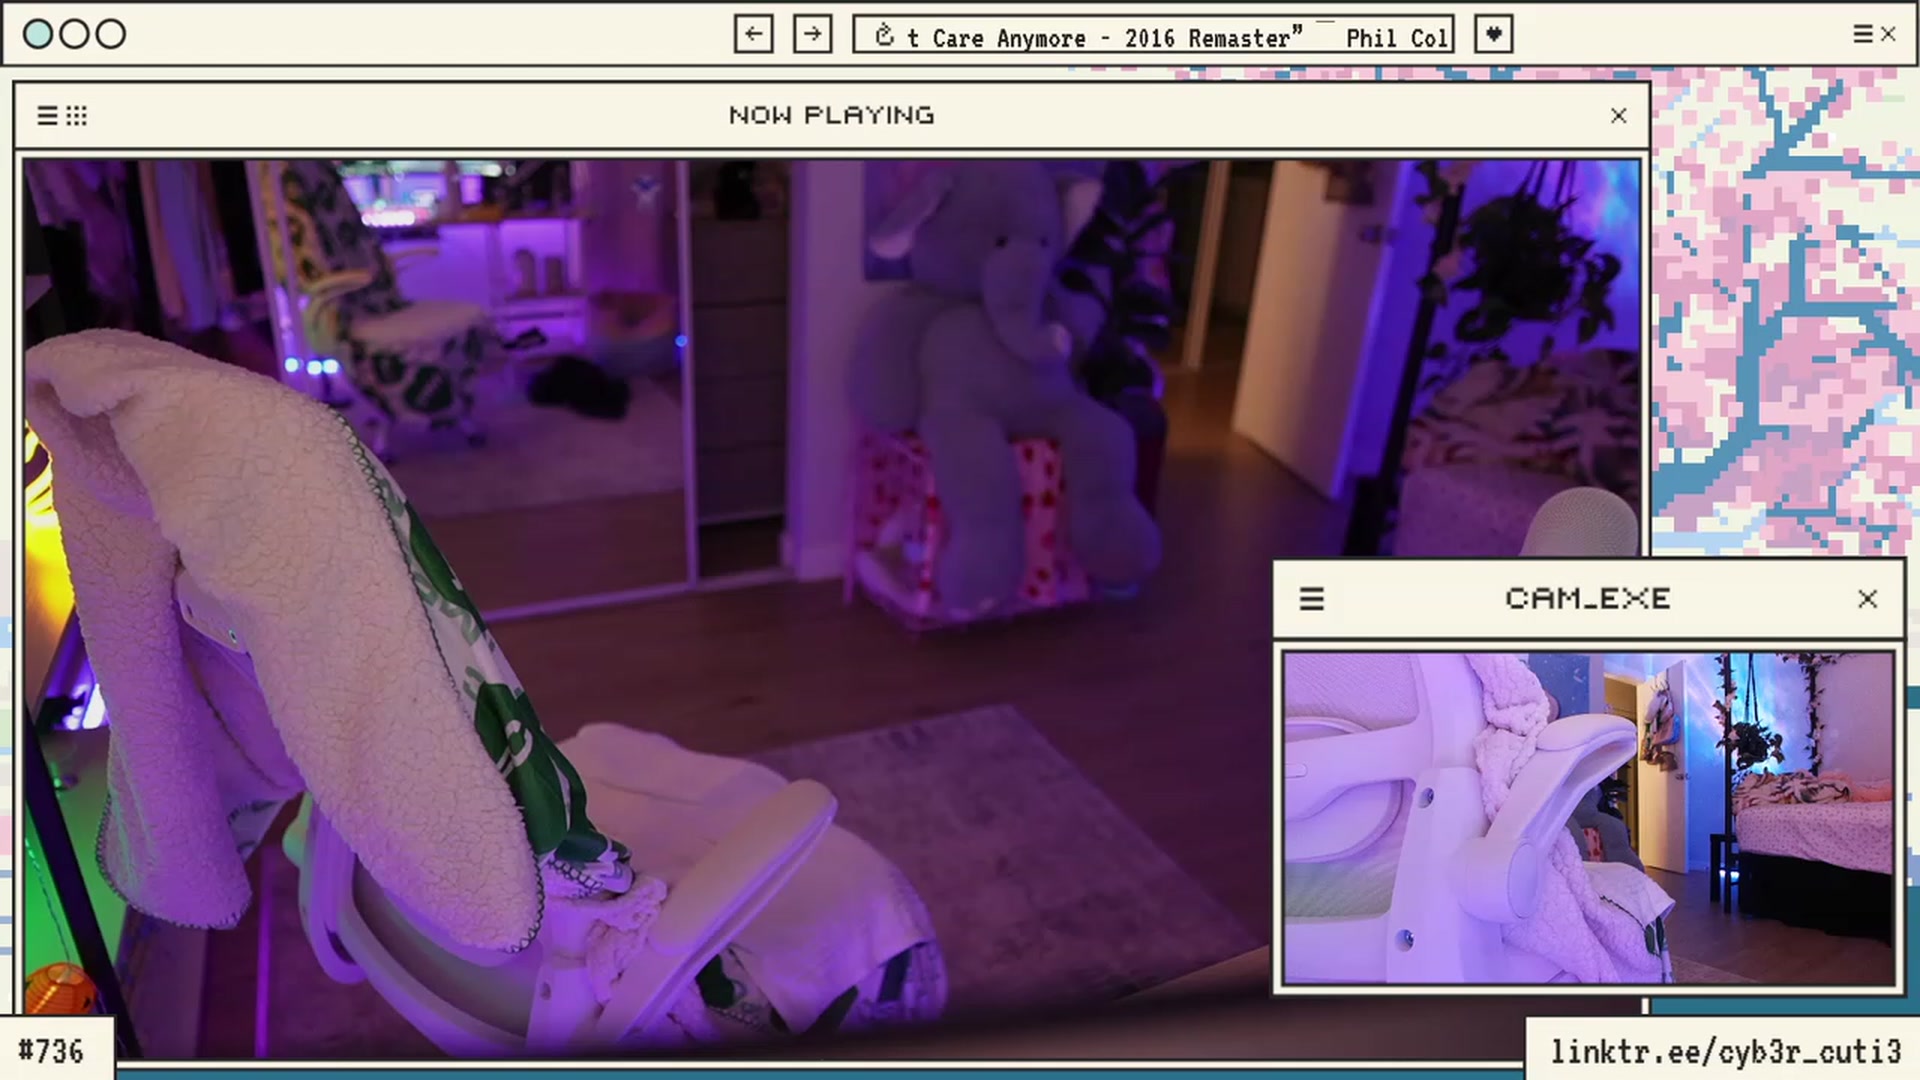Close the CAM_EXE window
The image size is (1920, 1080).
click(1867, 599)
